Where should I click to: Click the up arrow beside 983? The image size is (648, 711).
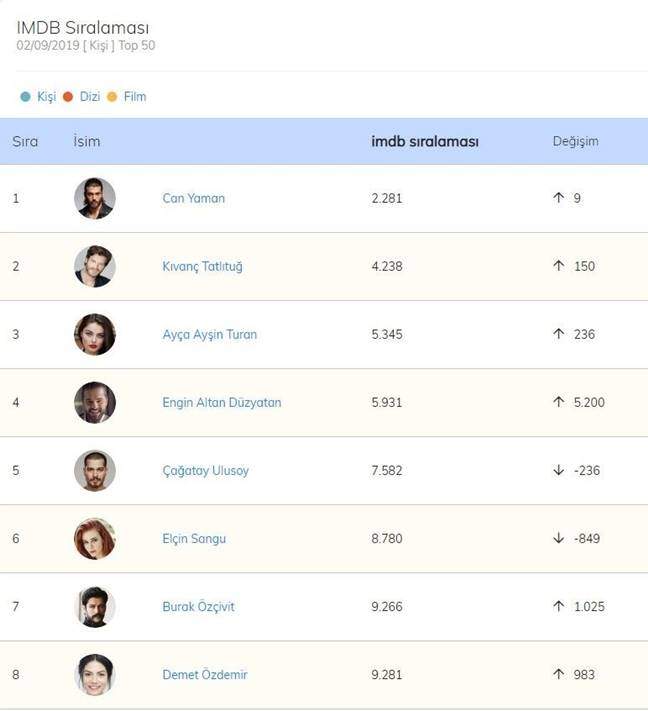559,674
